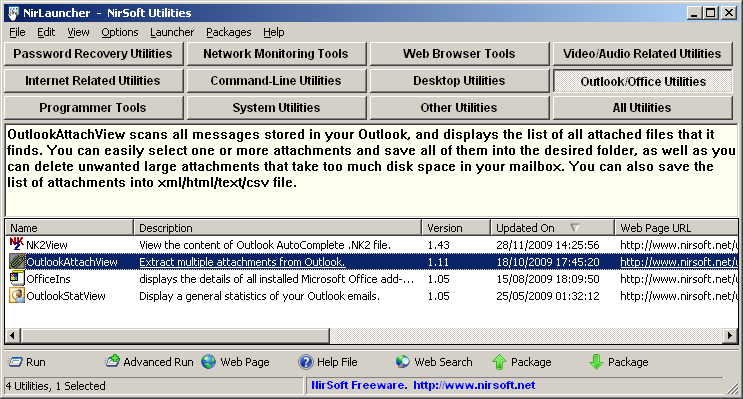Sort by Web Page URL column header
This screenshot has width=743, height=399.
coord(676,228)
